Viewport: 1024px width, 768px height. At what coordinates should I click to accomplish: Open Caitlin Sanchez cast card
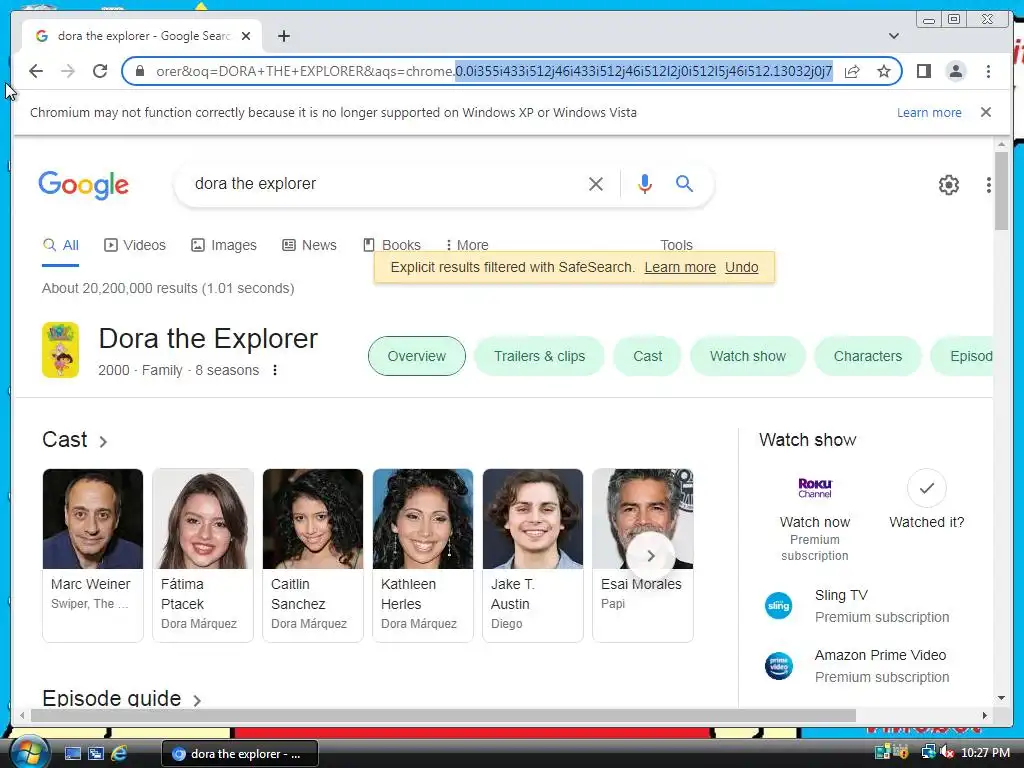coord(313,555)
